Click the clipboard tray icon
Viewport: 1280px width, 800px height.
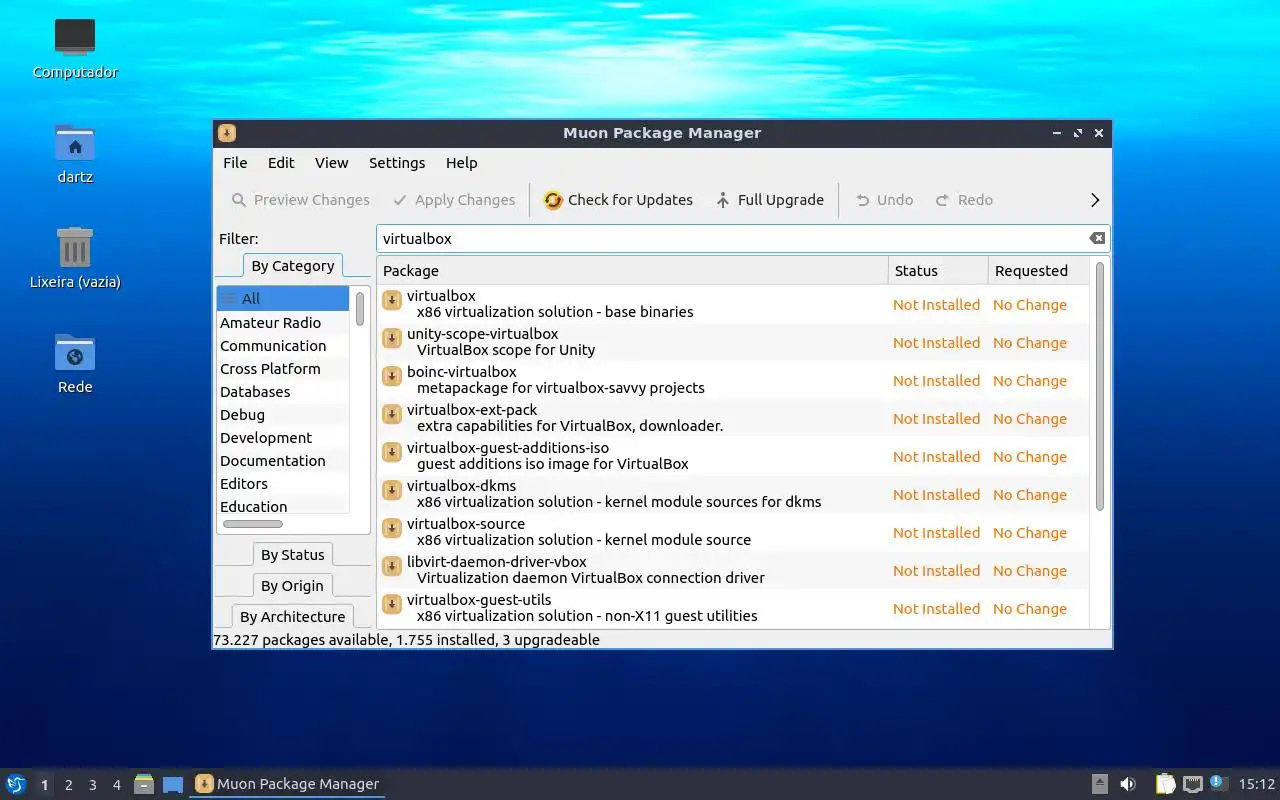pyautogui.click(x=1165, y=784)
